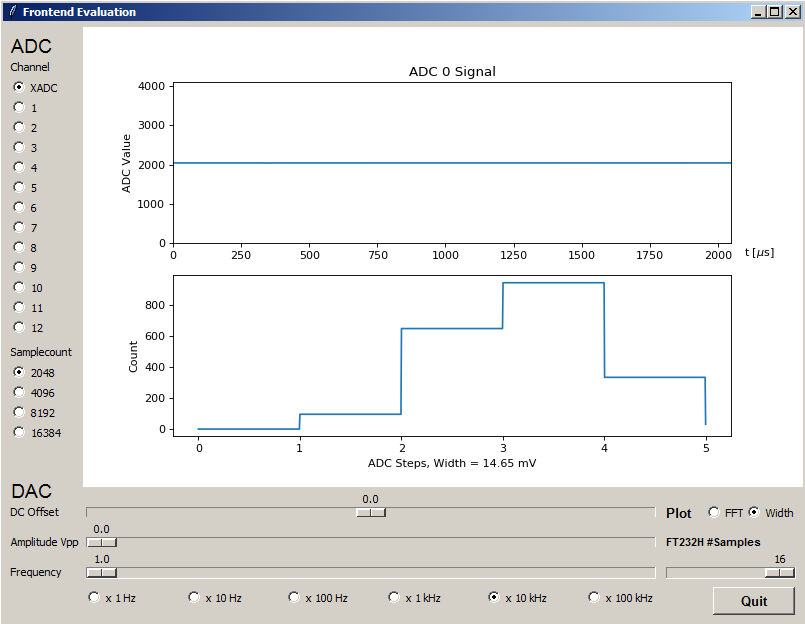Switch plot mode to FFT
This screenshot has height=624, width=805.
tap(714, 513)
